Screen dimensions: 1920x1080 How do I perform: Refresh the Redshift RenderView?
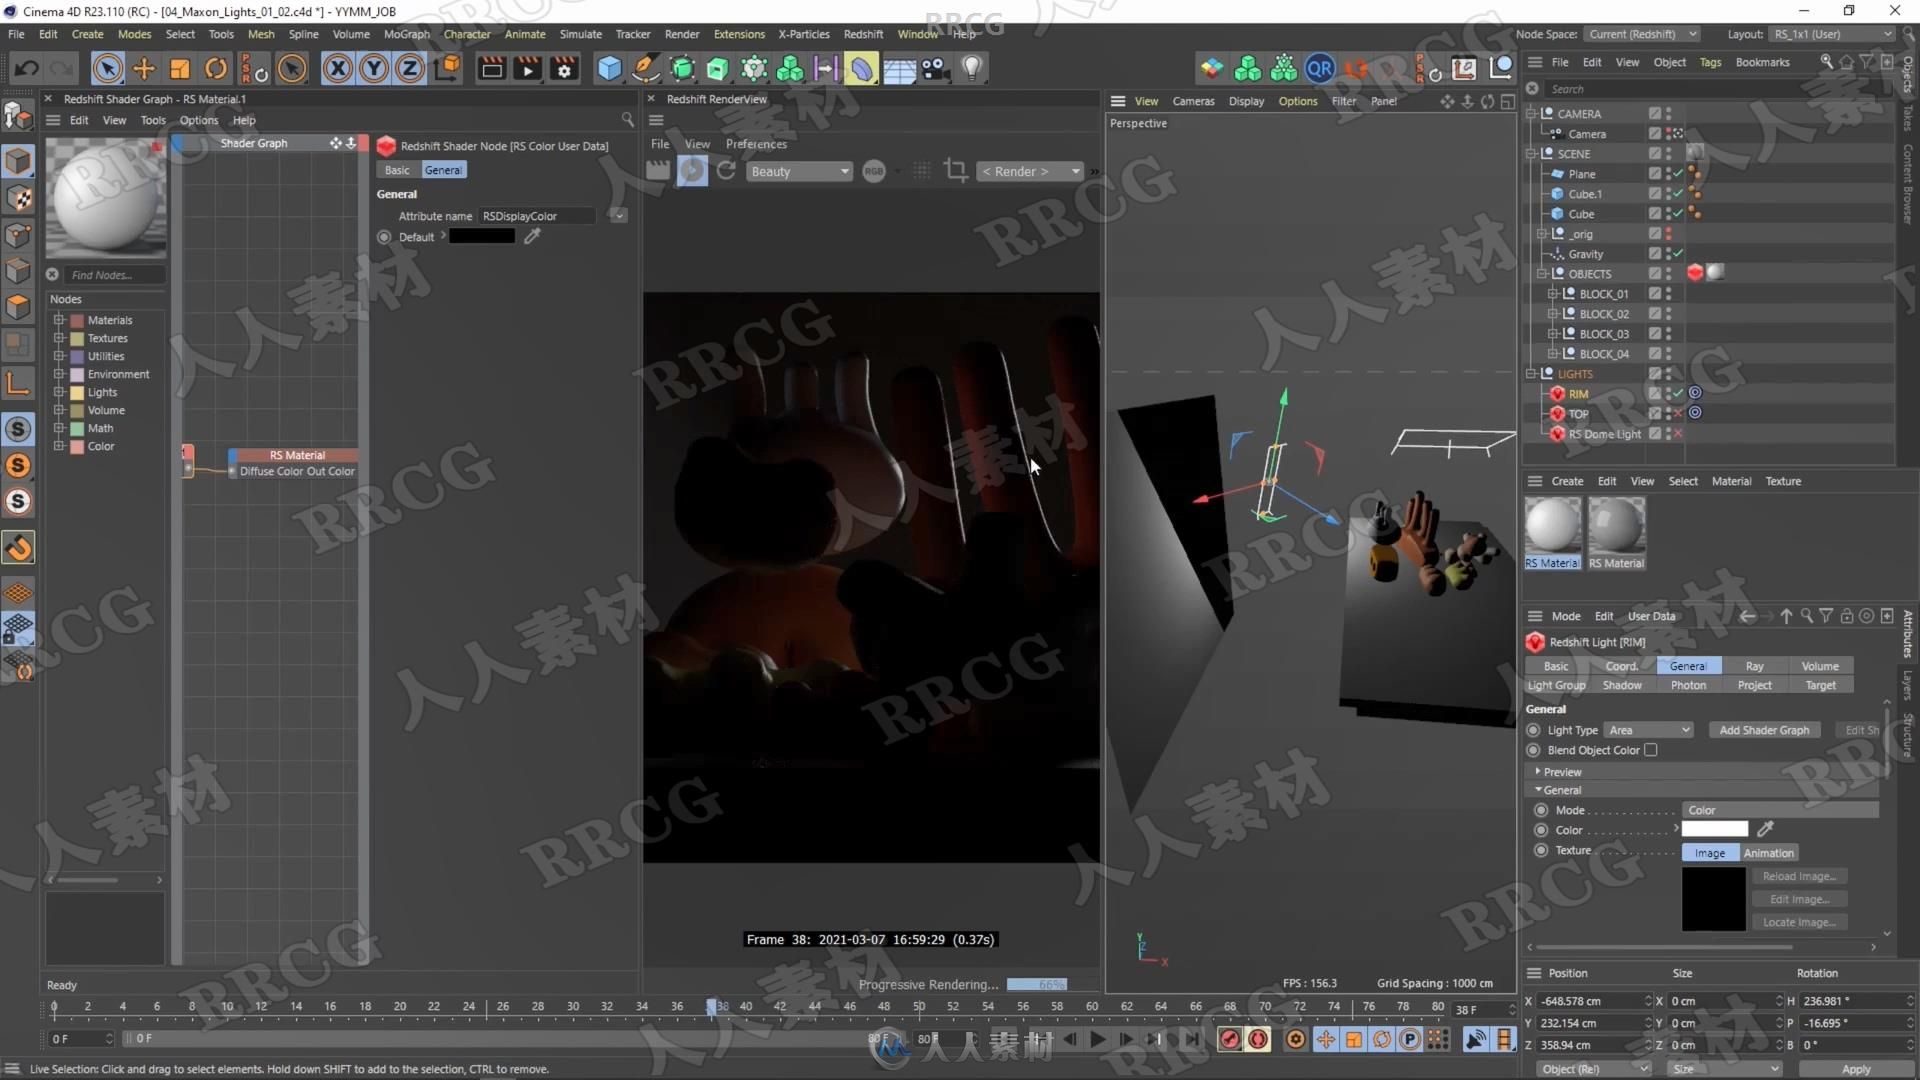[727, 171]
